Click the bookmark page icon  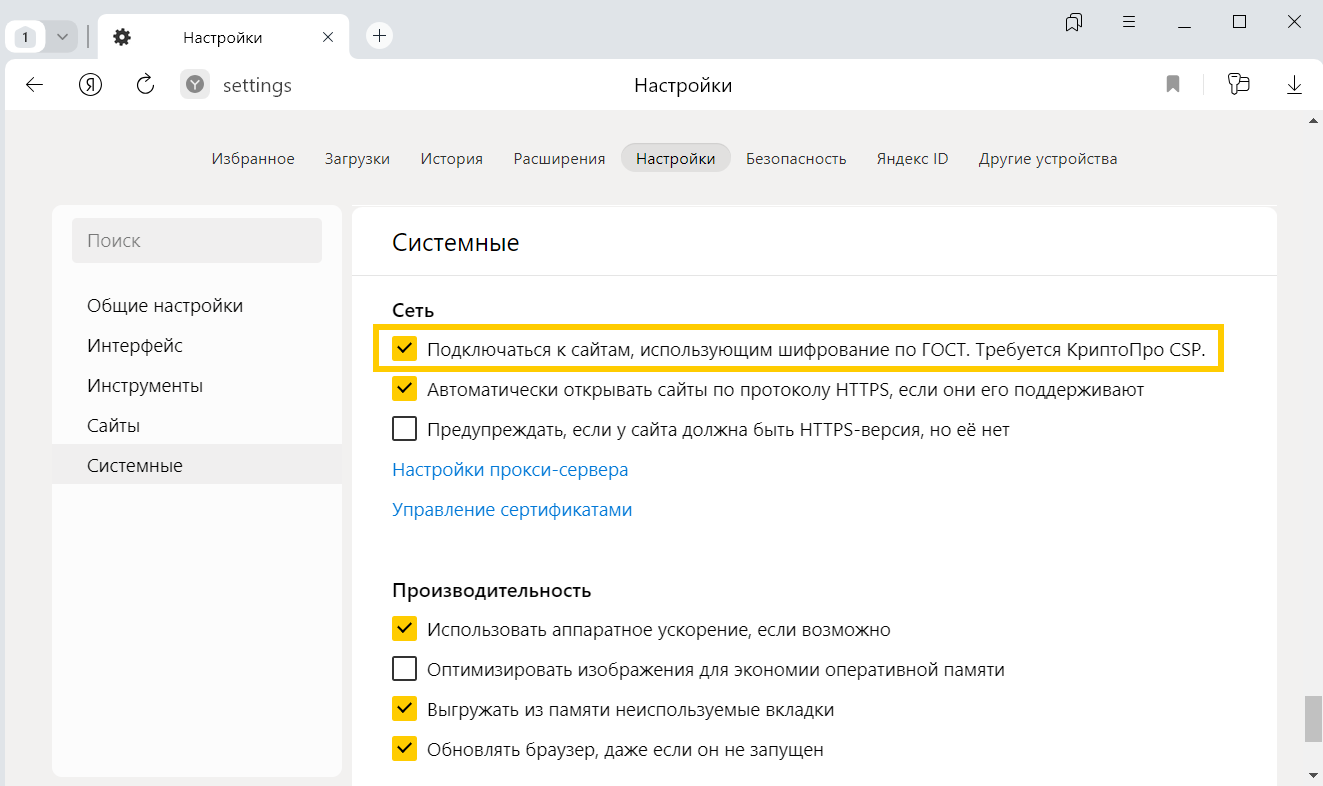tap(1173, 85)
